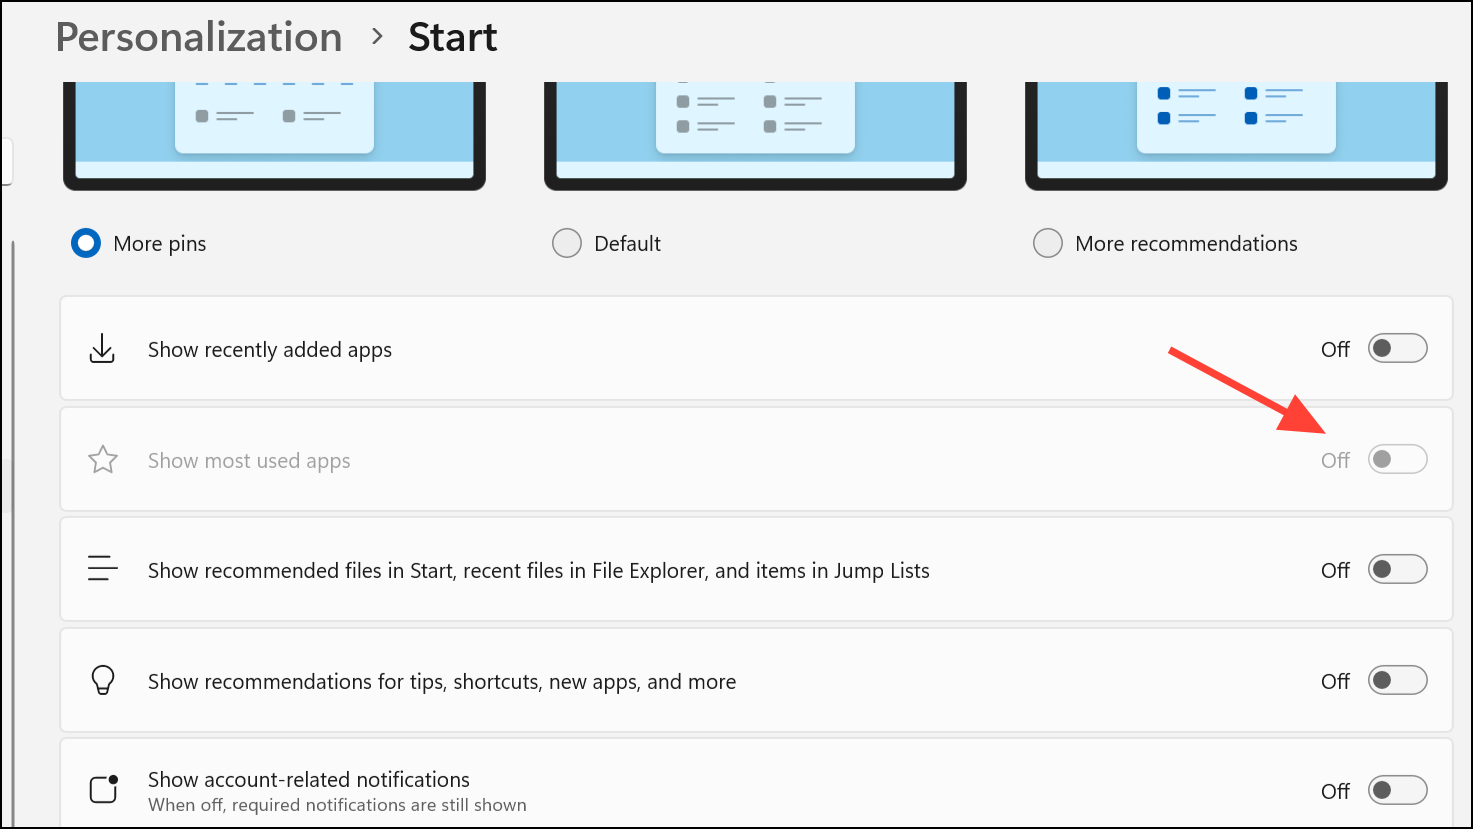Select the Default layout radio button
This screenshot has height=829, width=1473.
(567, 243)
